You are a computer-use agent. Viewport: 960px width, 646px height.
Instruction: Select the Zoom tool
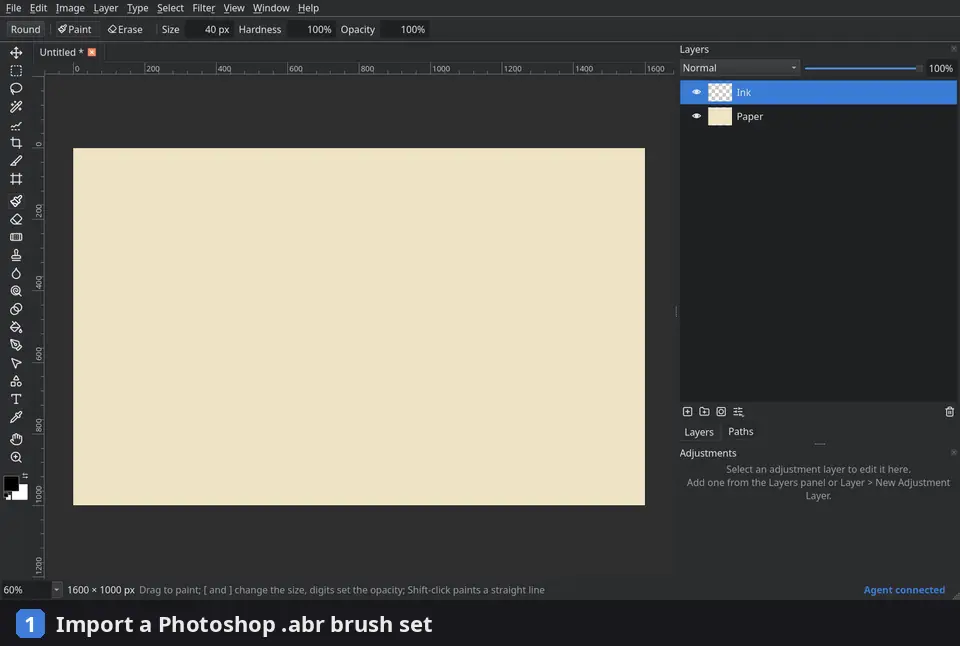(16, 457)
